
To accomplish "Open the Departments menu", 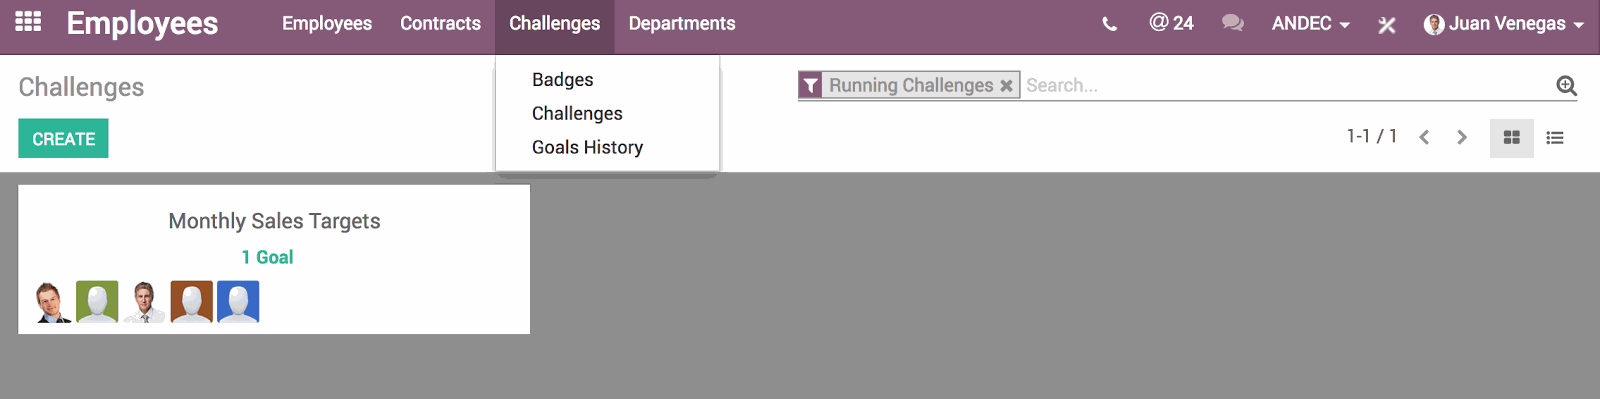I will click(x=682, y=23).
